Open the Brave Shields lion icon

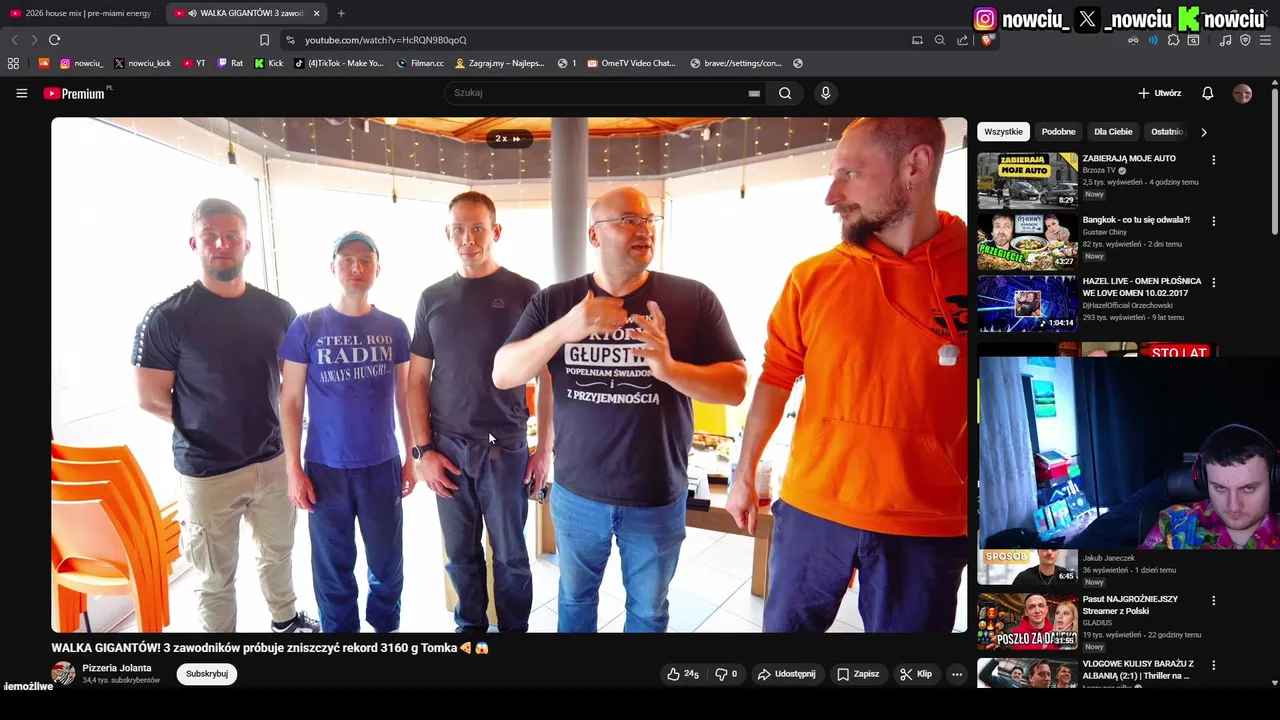pos(986,40)
